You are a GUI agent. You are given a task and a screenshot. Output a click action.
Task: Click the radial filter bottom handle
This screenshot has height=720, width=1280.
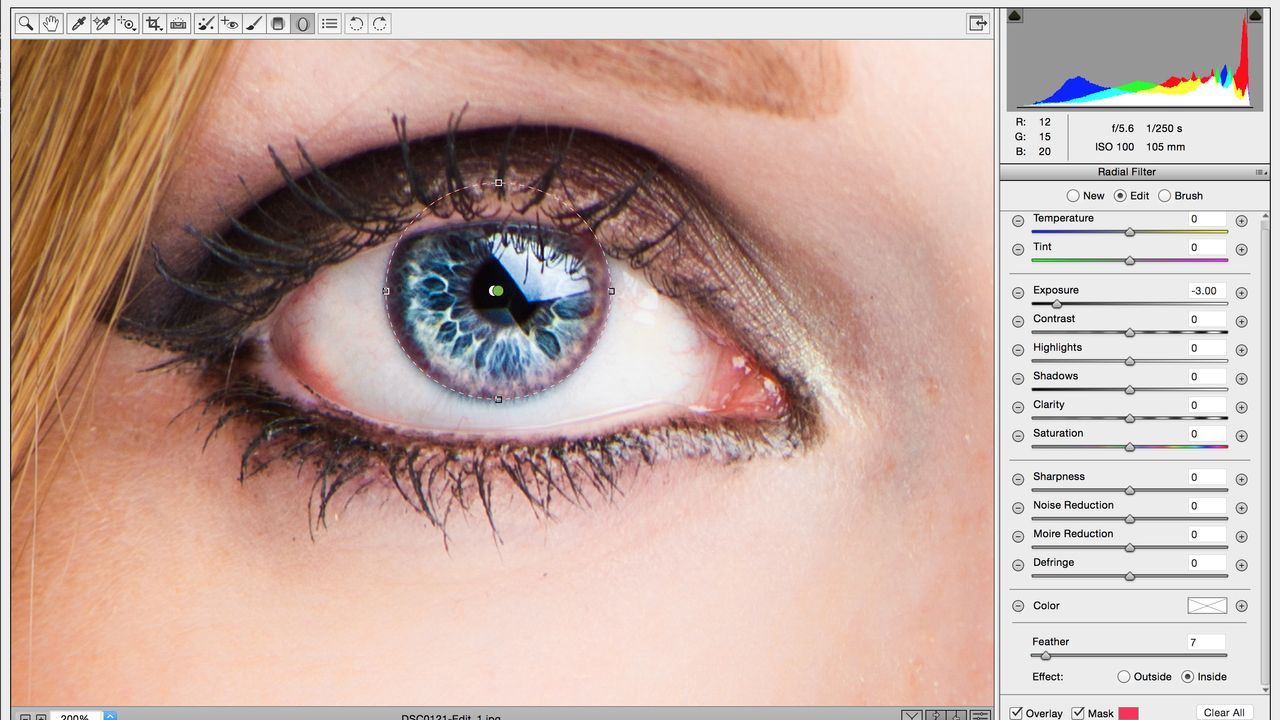pos(499,399)
